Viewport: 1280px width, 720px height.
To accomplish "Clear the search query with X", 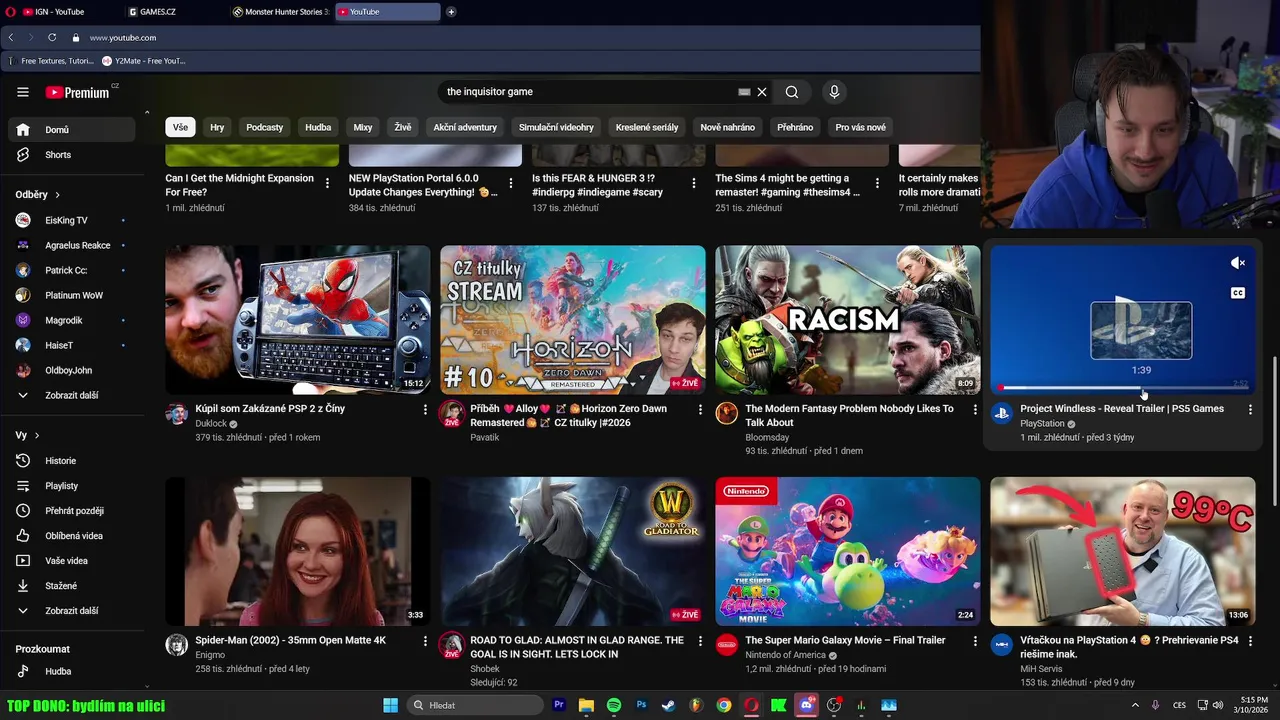I will coord(762,92).
